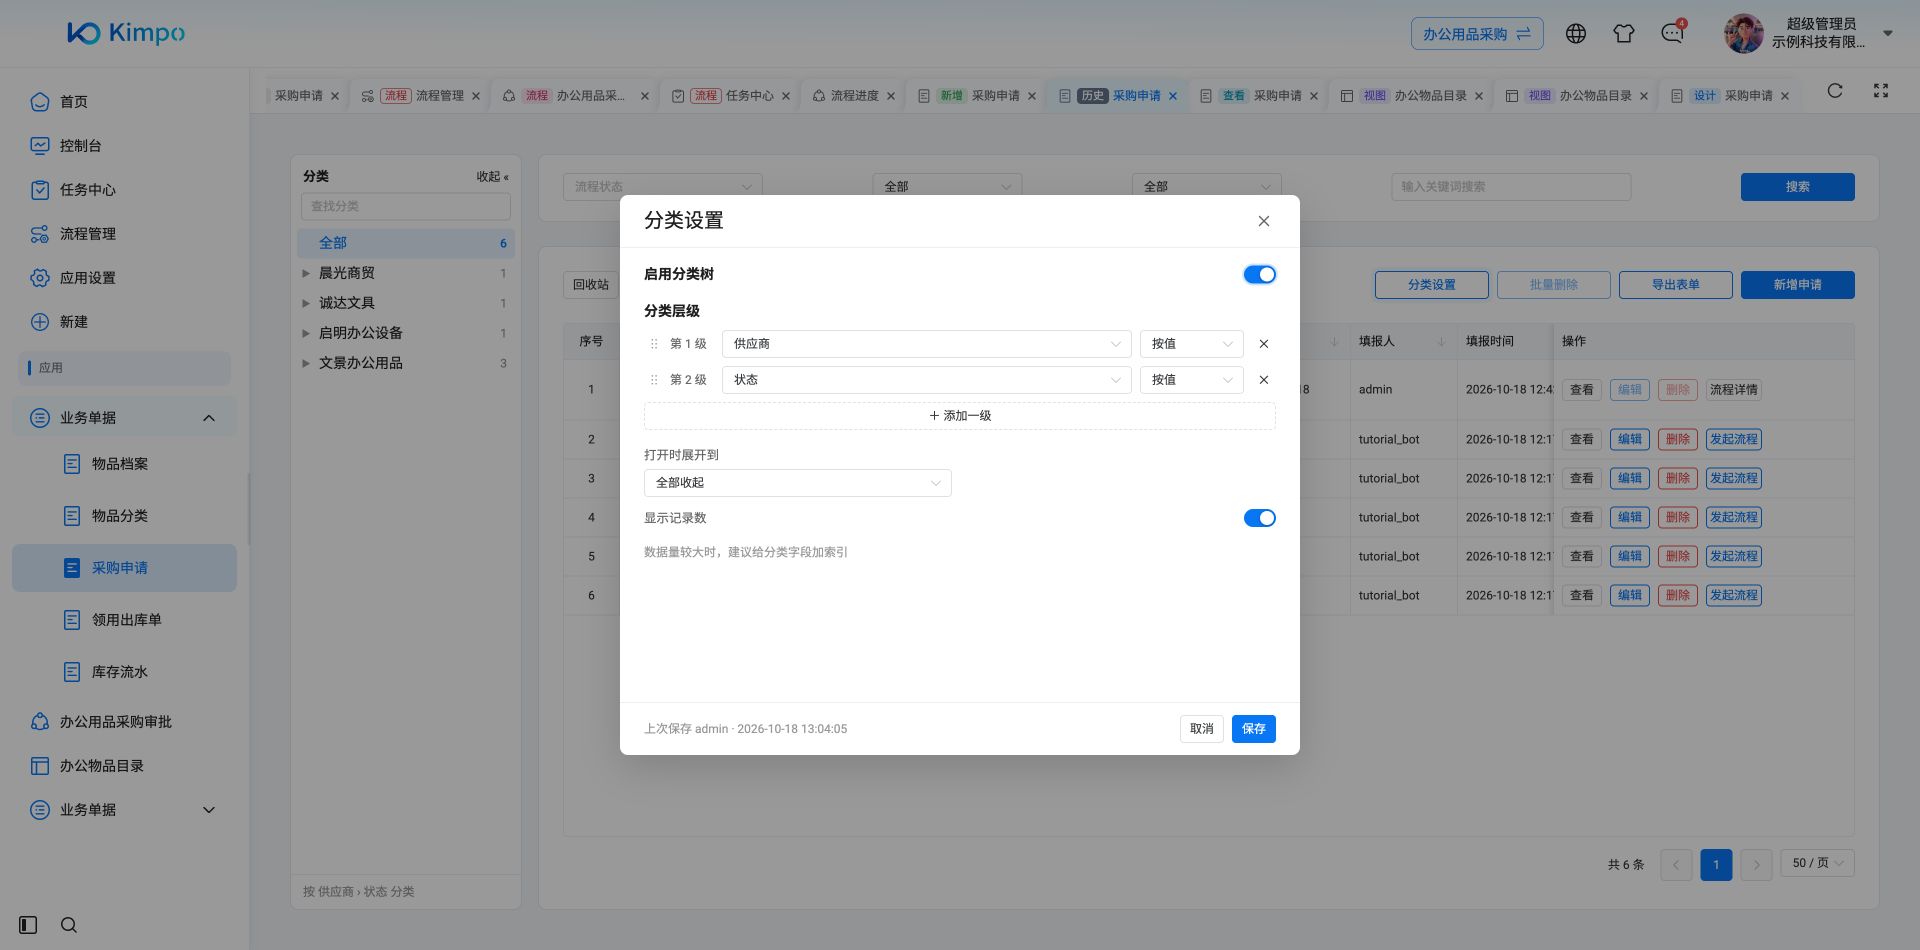Open 按值 dropdown for level 1
Screen dimensions: 1920x950
coord(1191,344)
